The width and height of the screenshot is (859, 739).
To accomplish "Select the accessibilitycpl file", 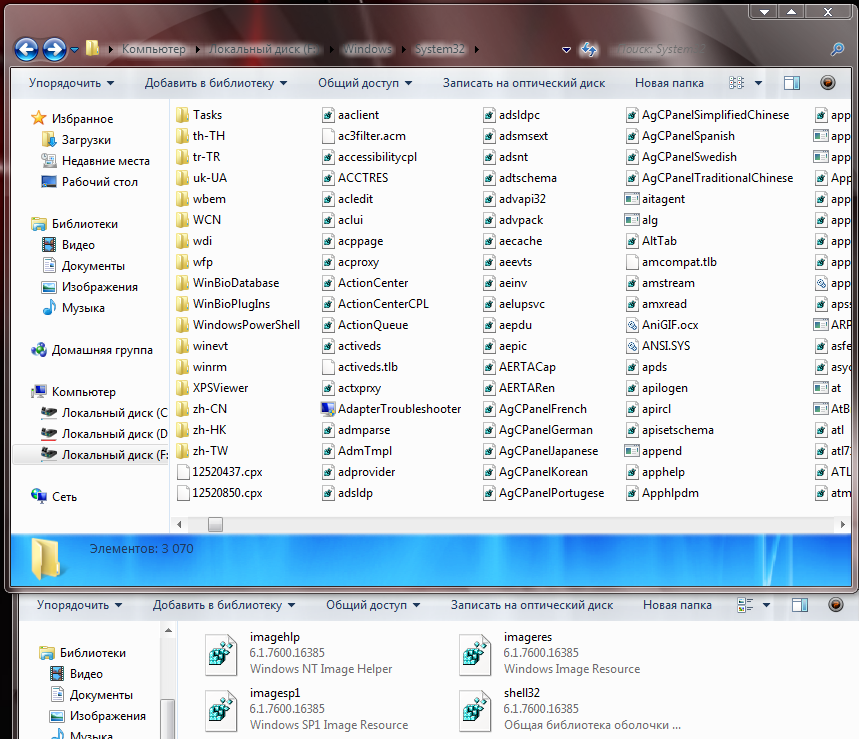I will (370, 157).
